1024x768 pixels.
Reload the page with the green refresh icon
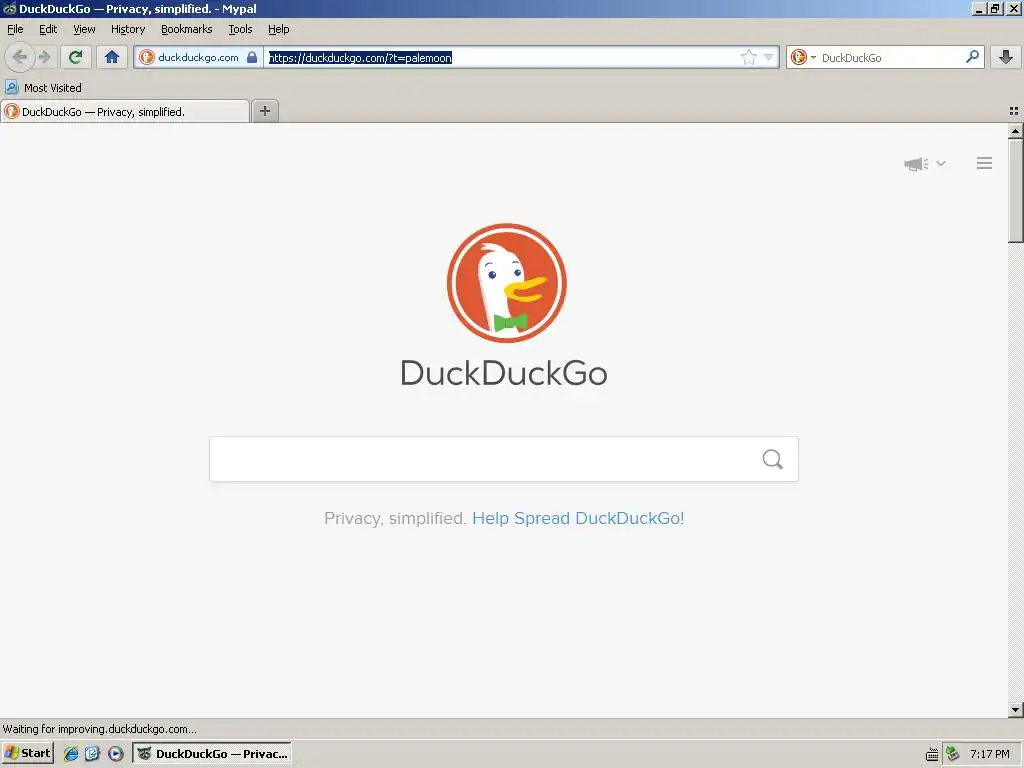pos(75,57)
